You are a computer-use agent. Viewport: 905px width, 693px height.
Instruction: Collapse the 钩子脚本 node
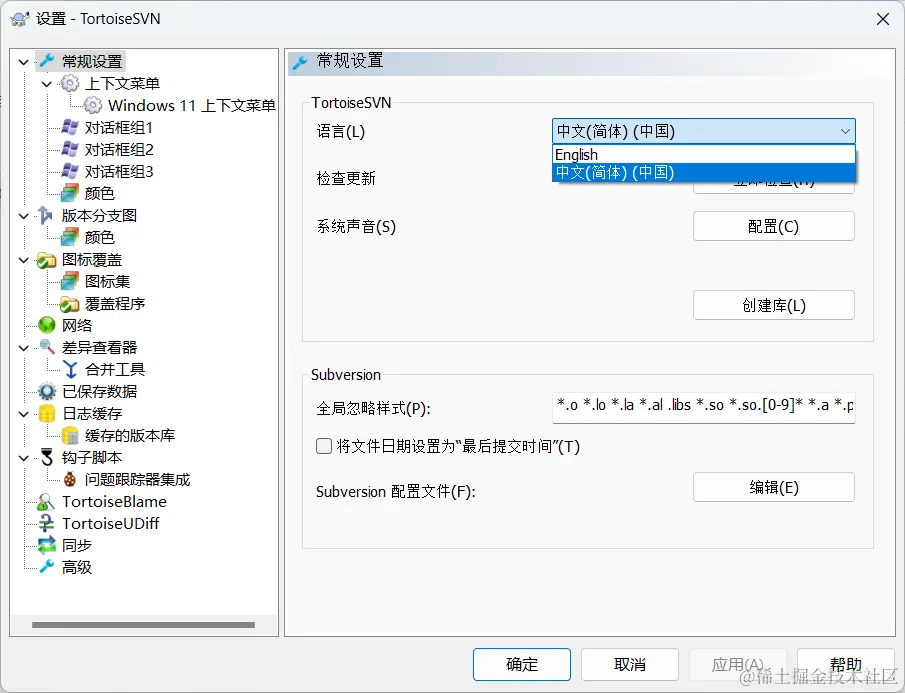24,458
